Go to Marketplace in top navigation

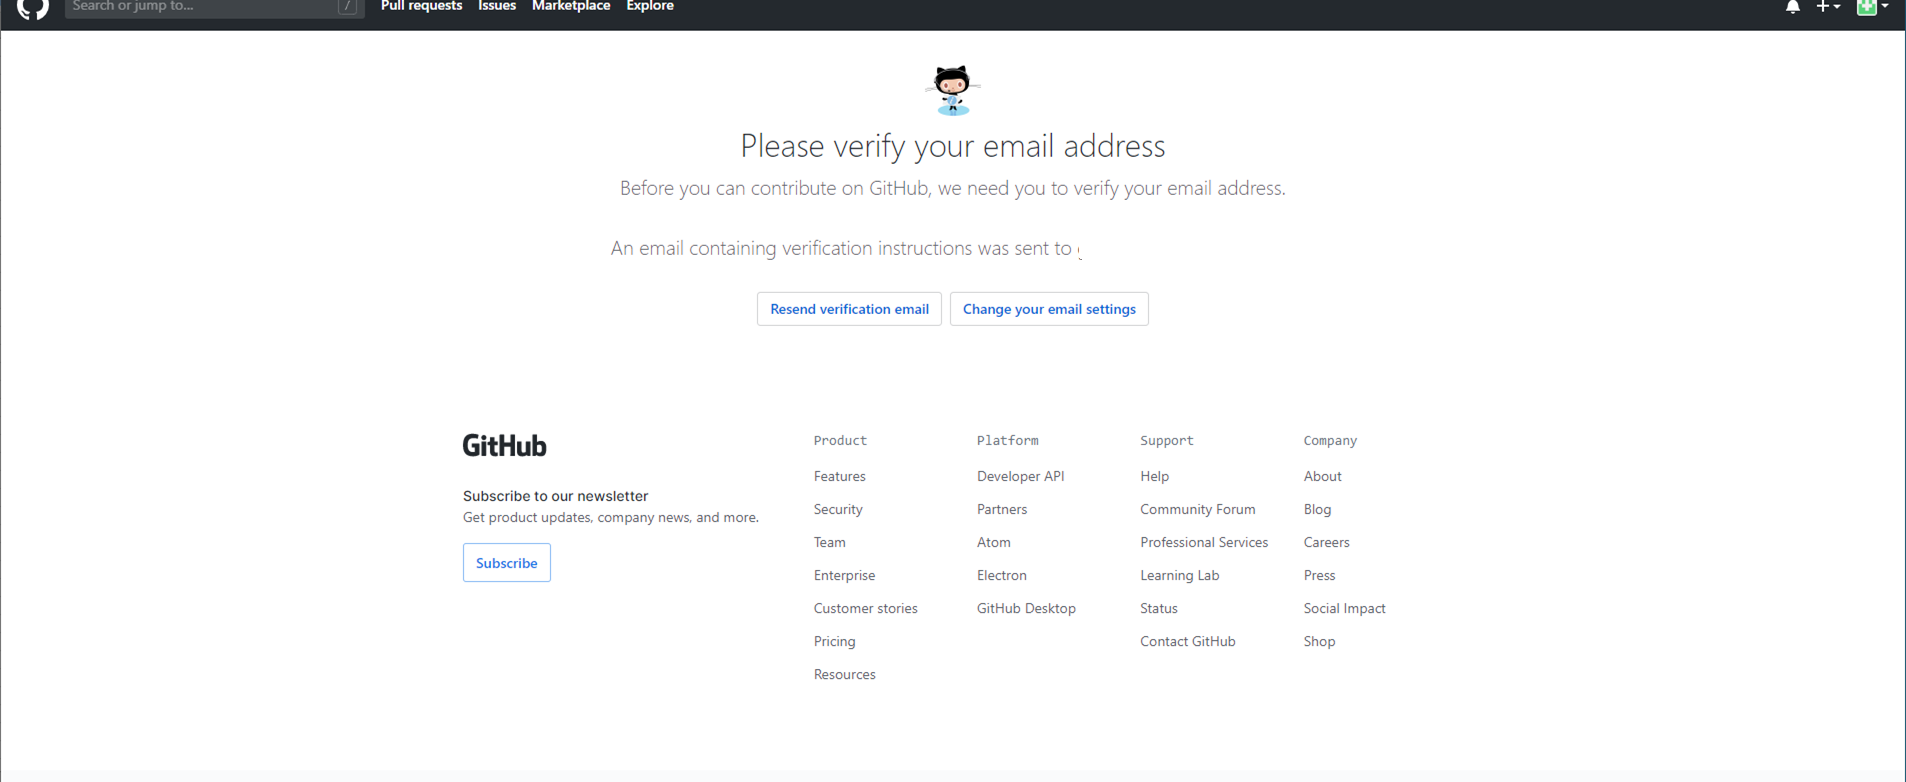tap(571, 6)
